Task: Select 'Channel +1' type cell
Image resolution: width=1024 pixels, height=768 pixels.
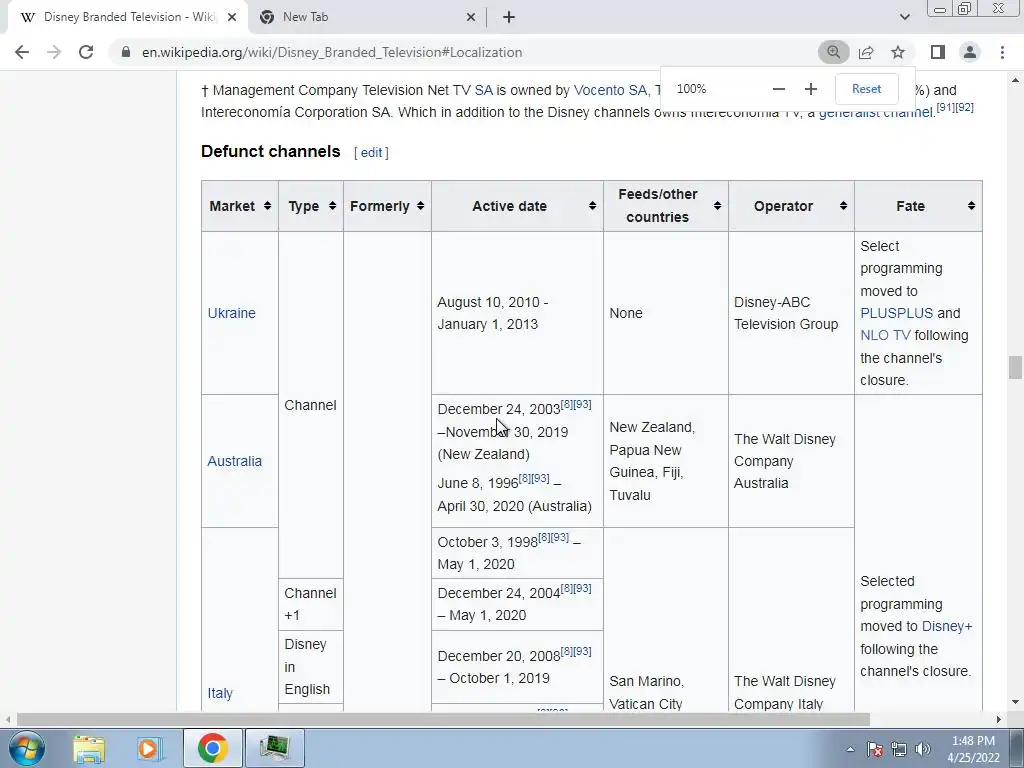Action: click(311, 604)
